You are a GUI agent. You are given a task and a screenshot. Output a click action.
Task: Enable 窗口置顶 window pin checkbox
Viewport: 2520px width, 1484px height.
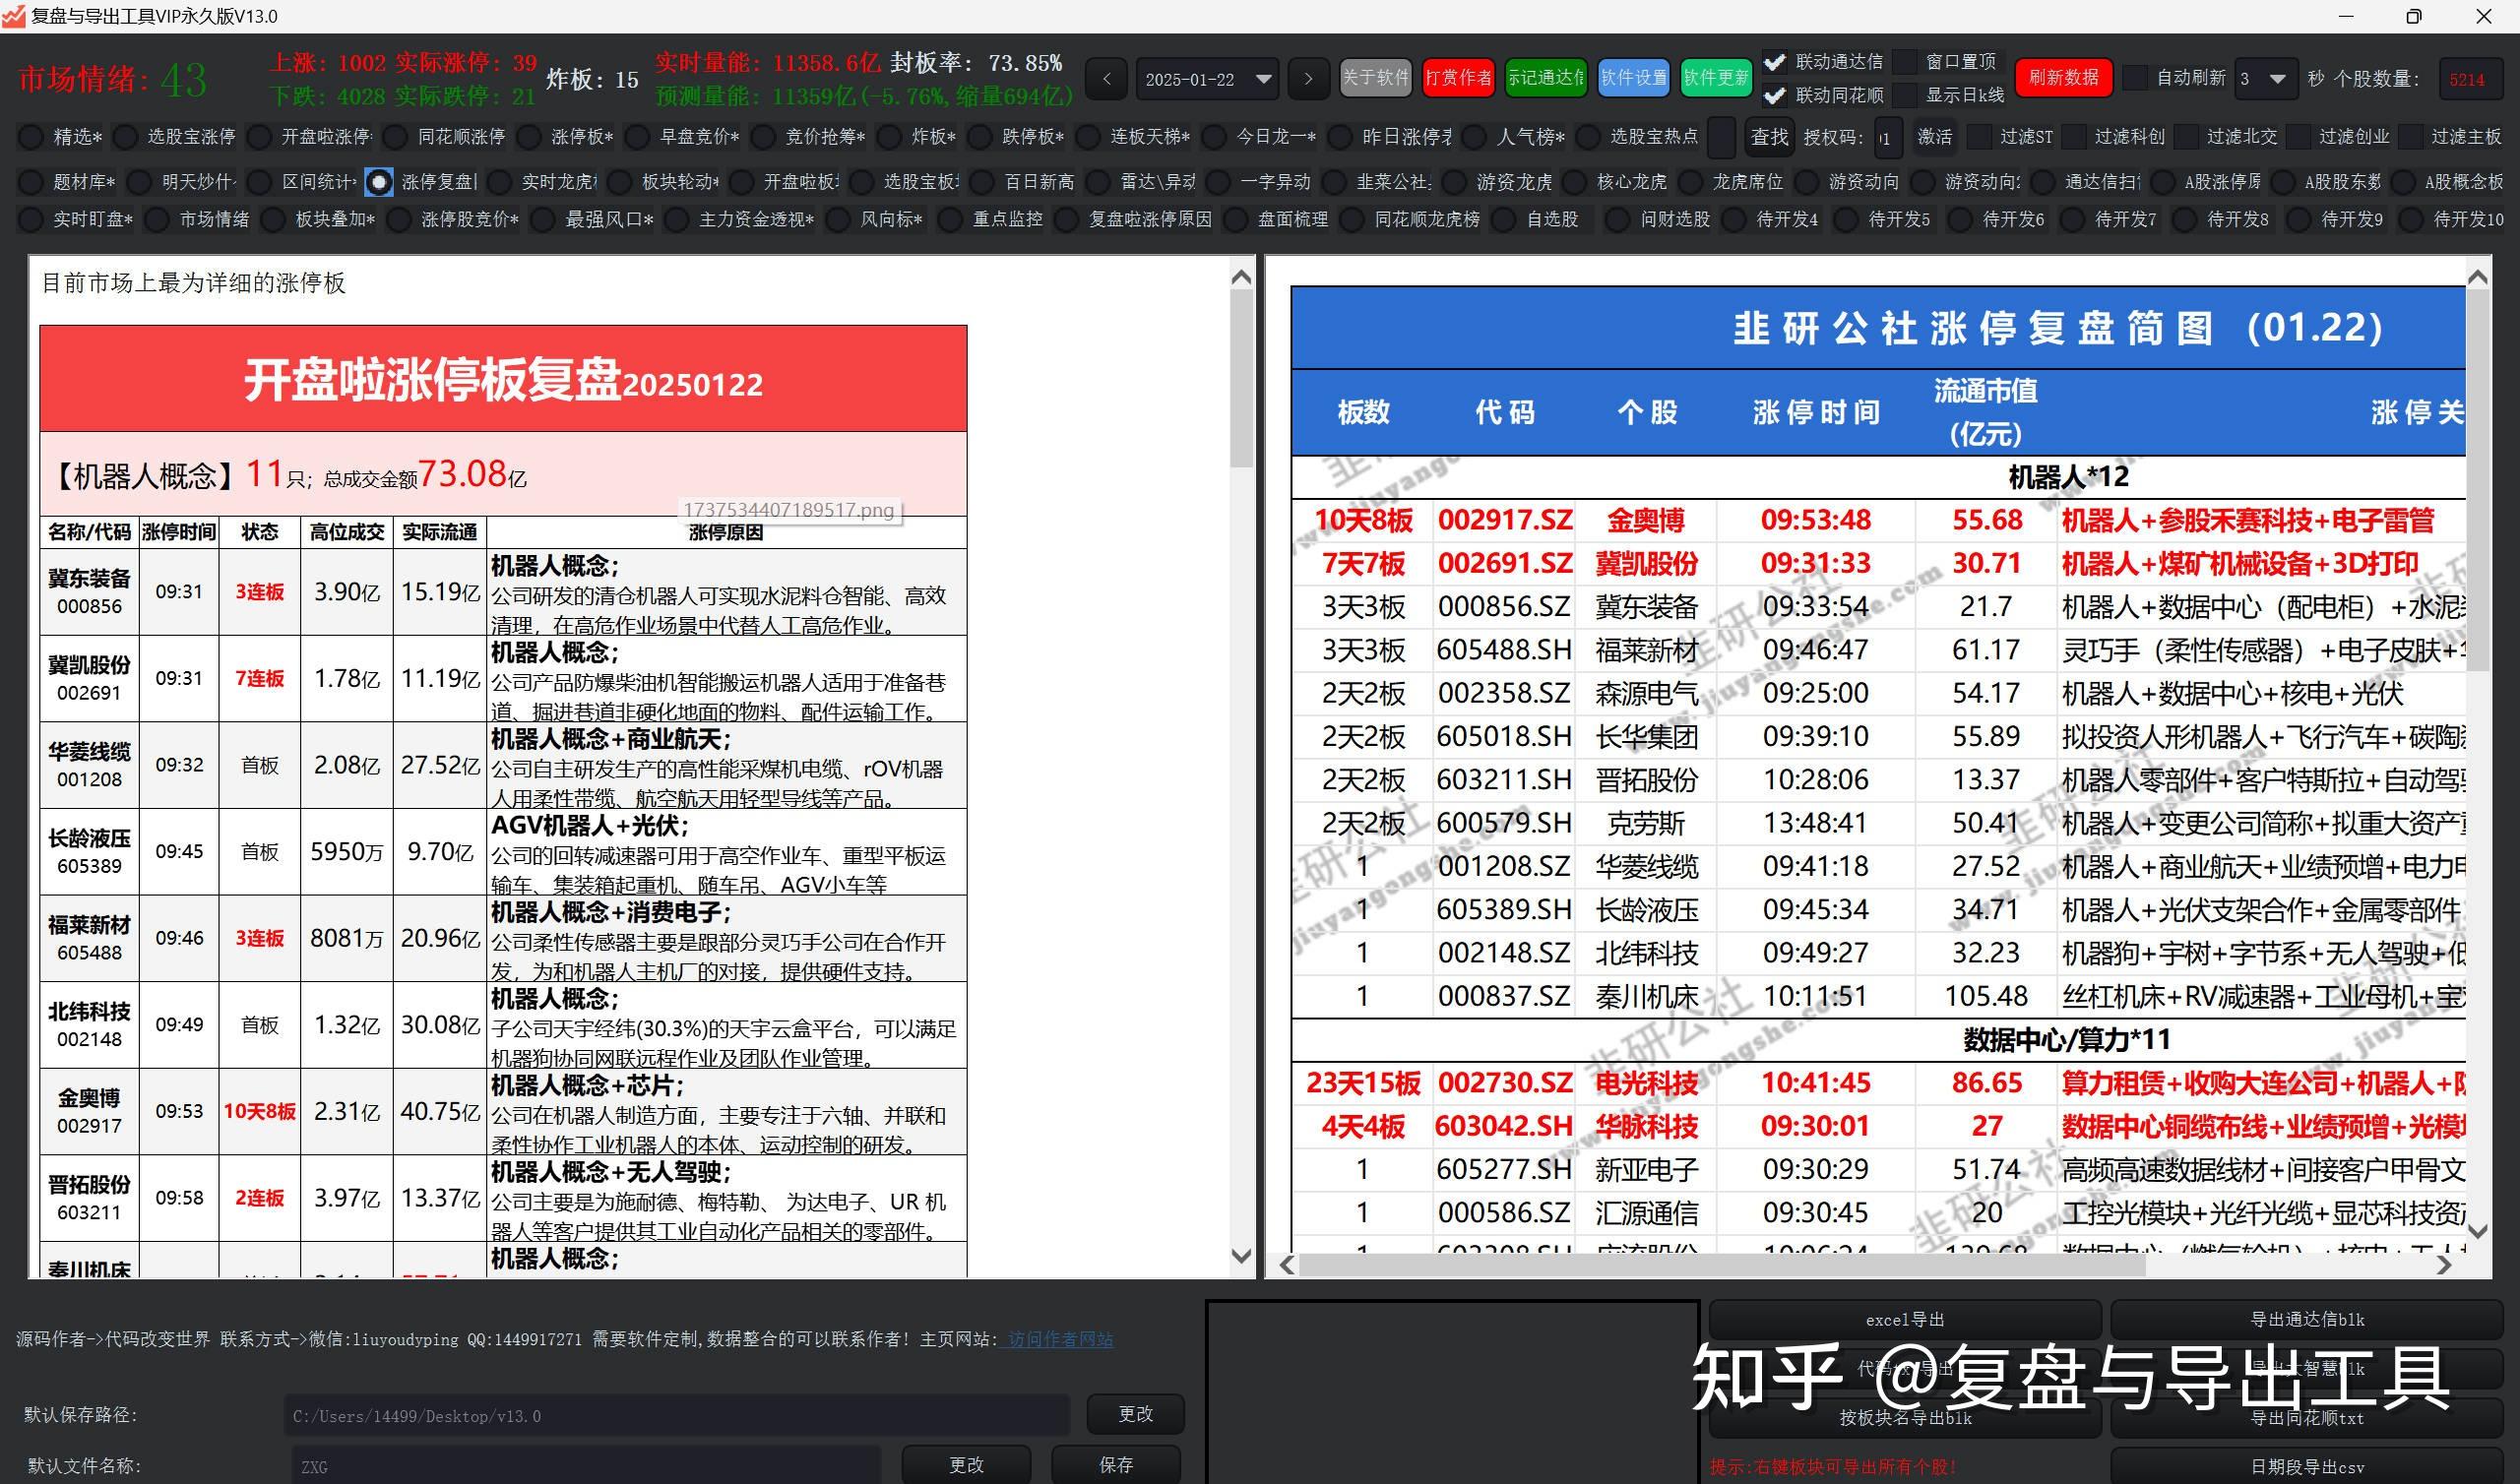tap(1905, 62)
